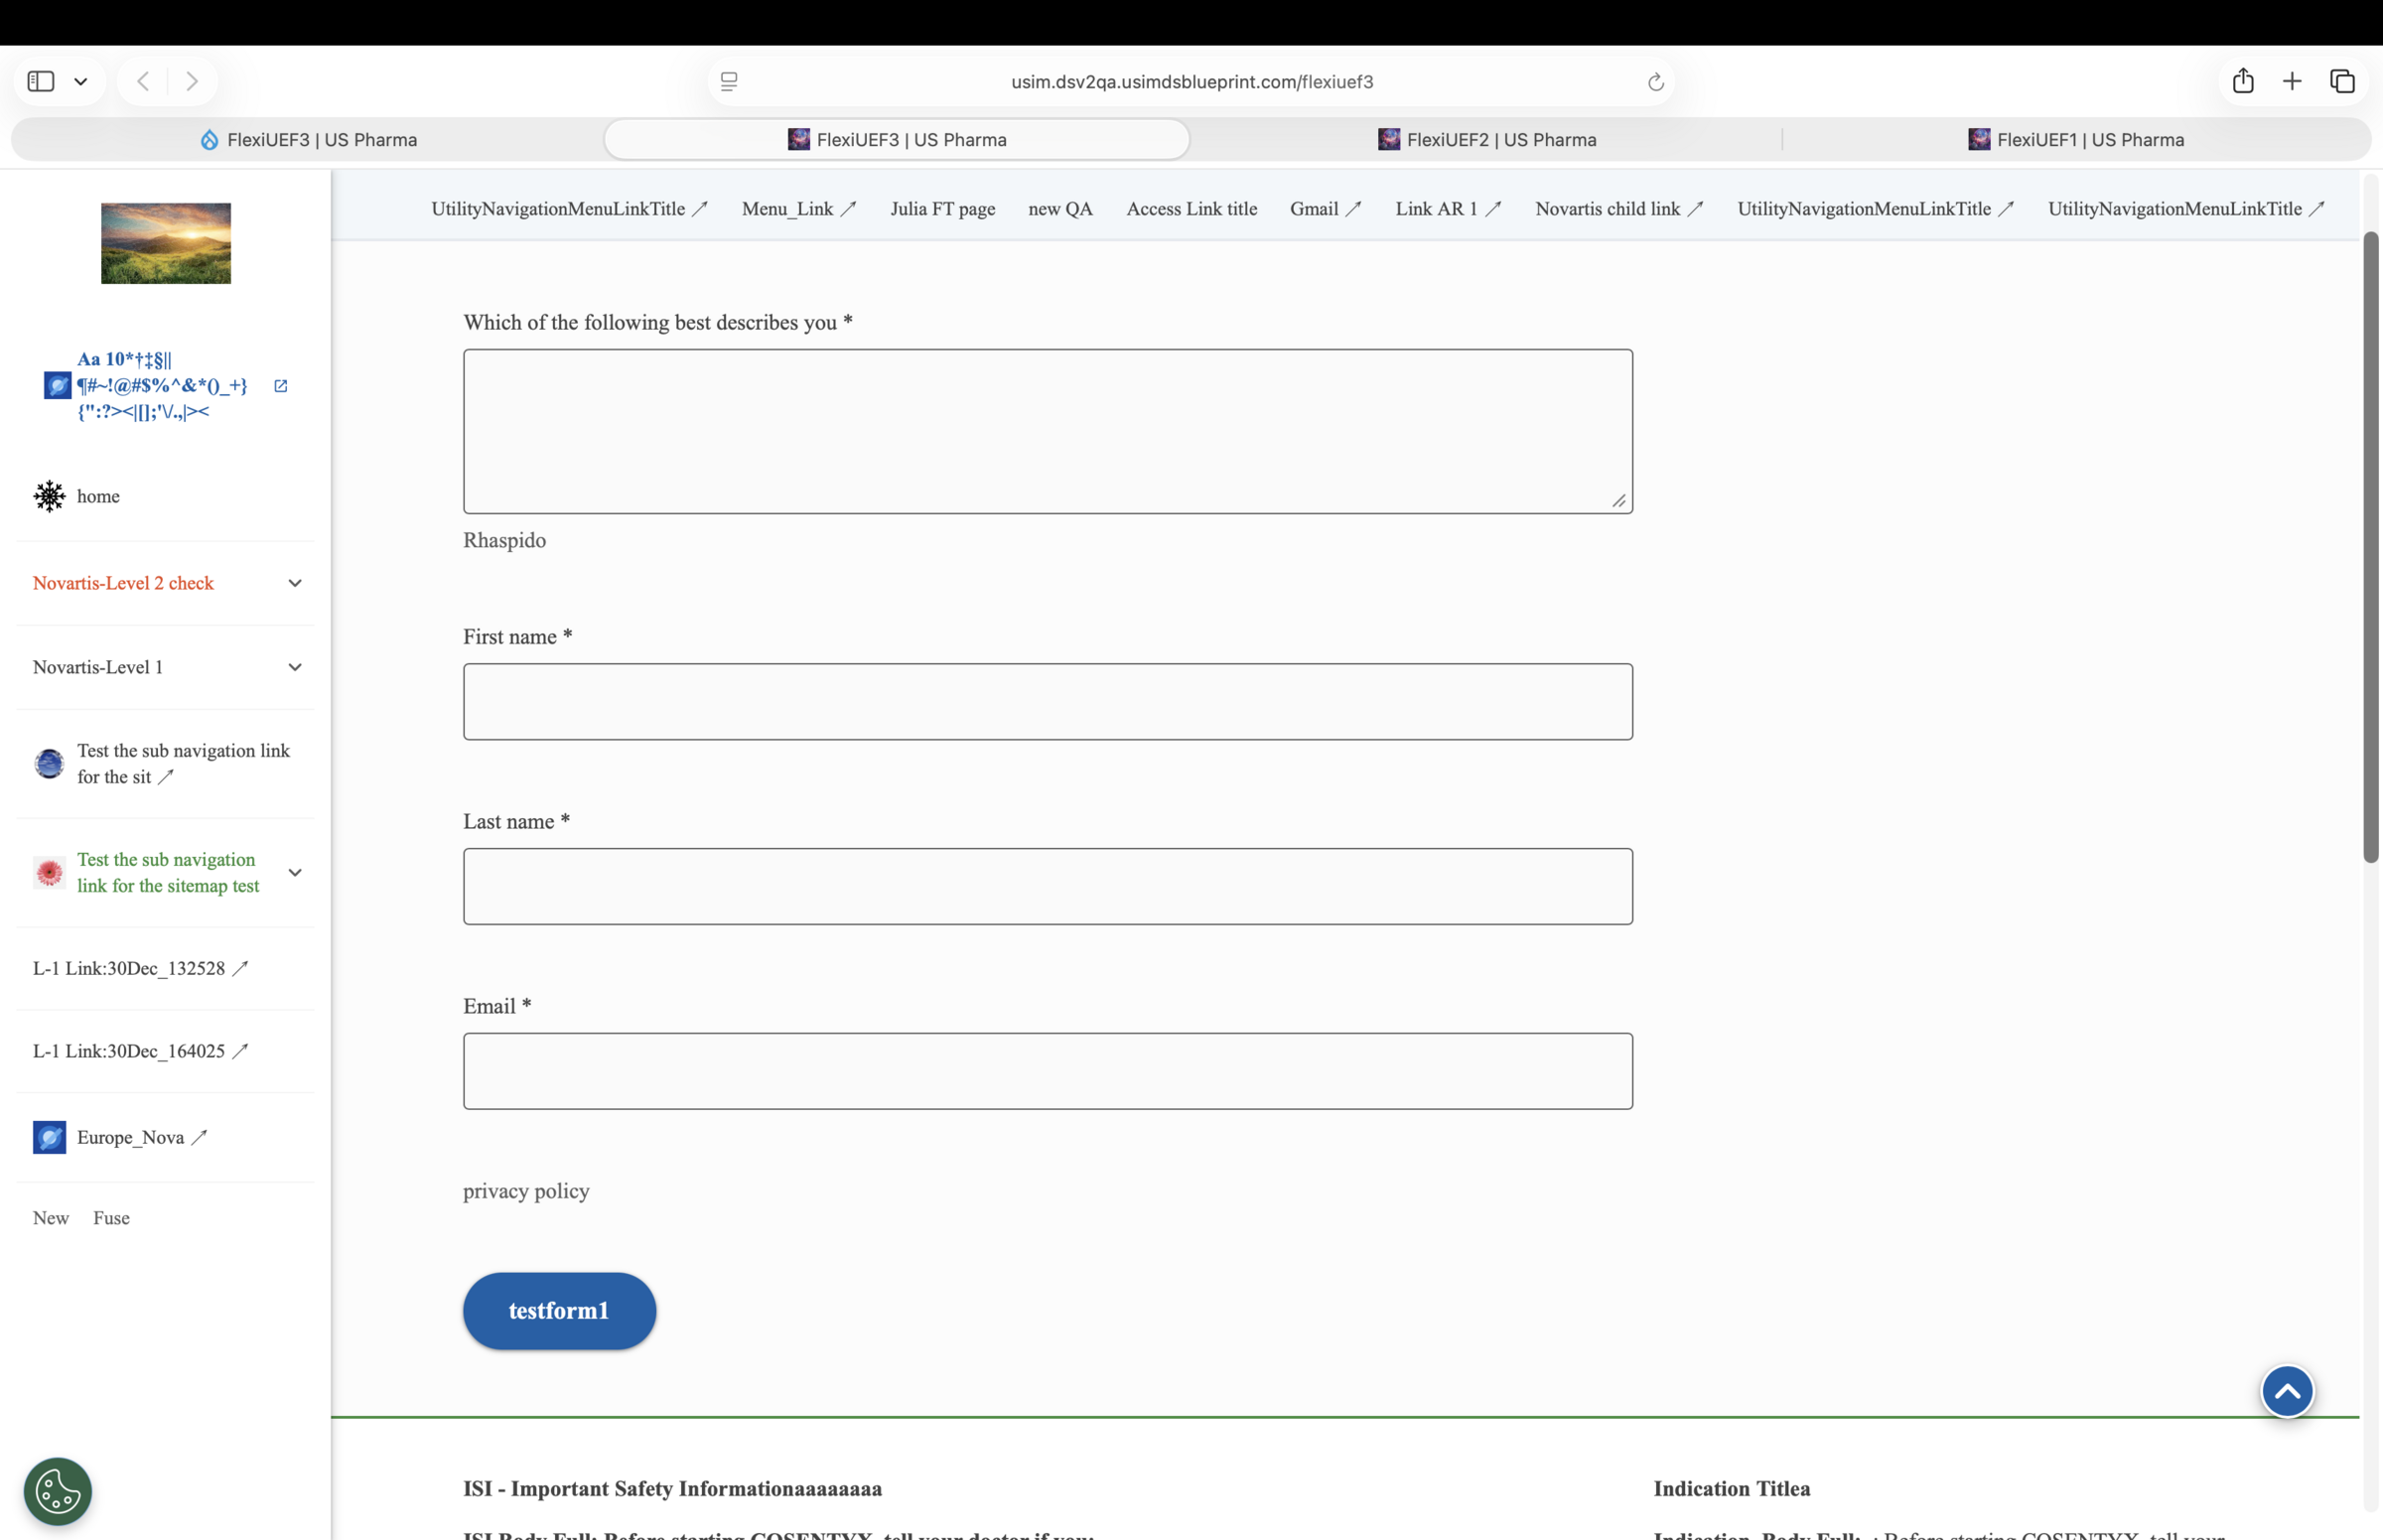Open Novartis child link

pyautogui.click(x=1620, y=209)
